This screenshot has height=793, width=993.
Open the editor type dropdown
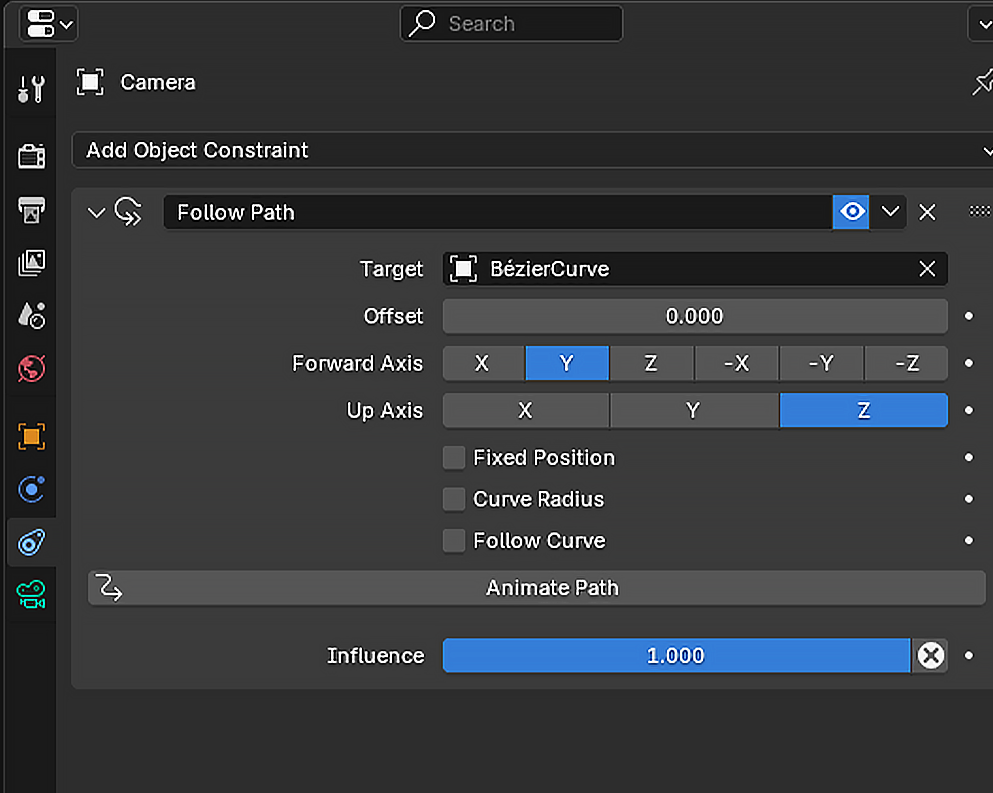(x=49, y=24)
